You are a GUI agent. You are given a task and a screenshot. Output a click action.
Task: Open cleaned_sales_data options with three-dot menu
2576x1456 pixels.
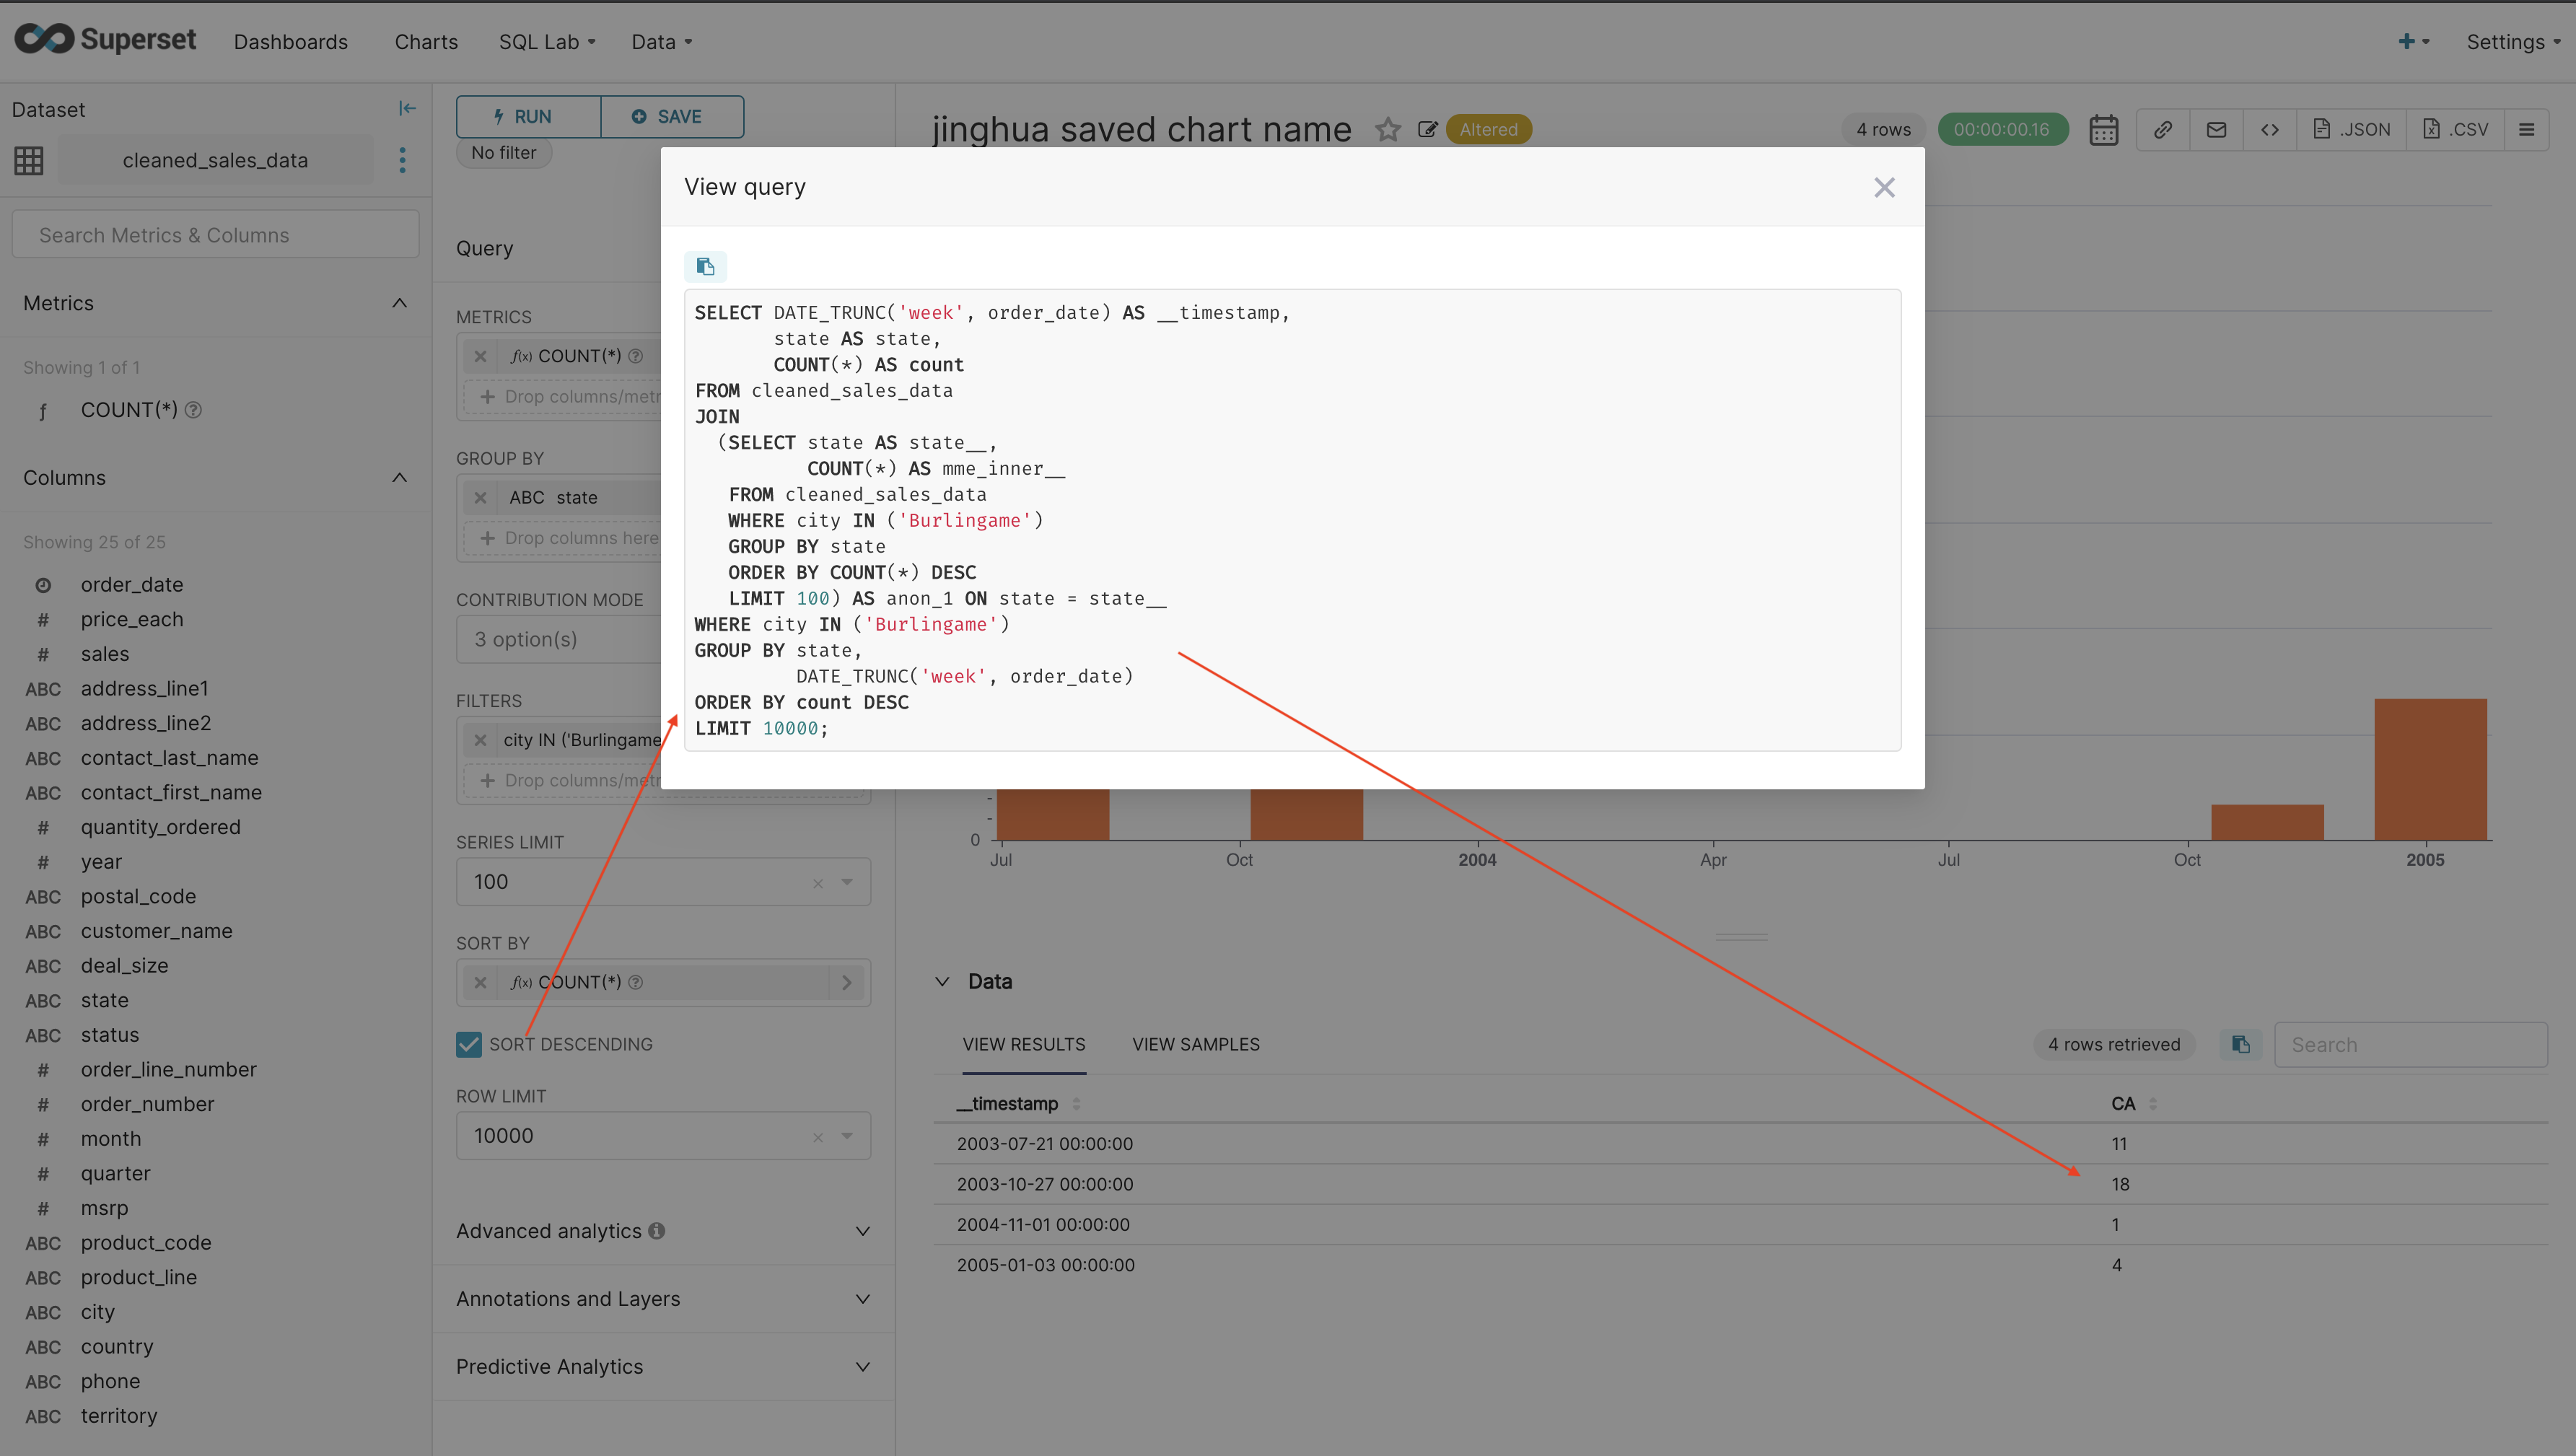[x=402, y=159]
